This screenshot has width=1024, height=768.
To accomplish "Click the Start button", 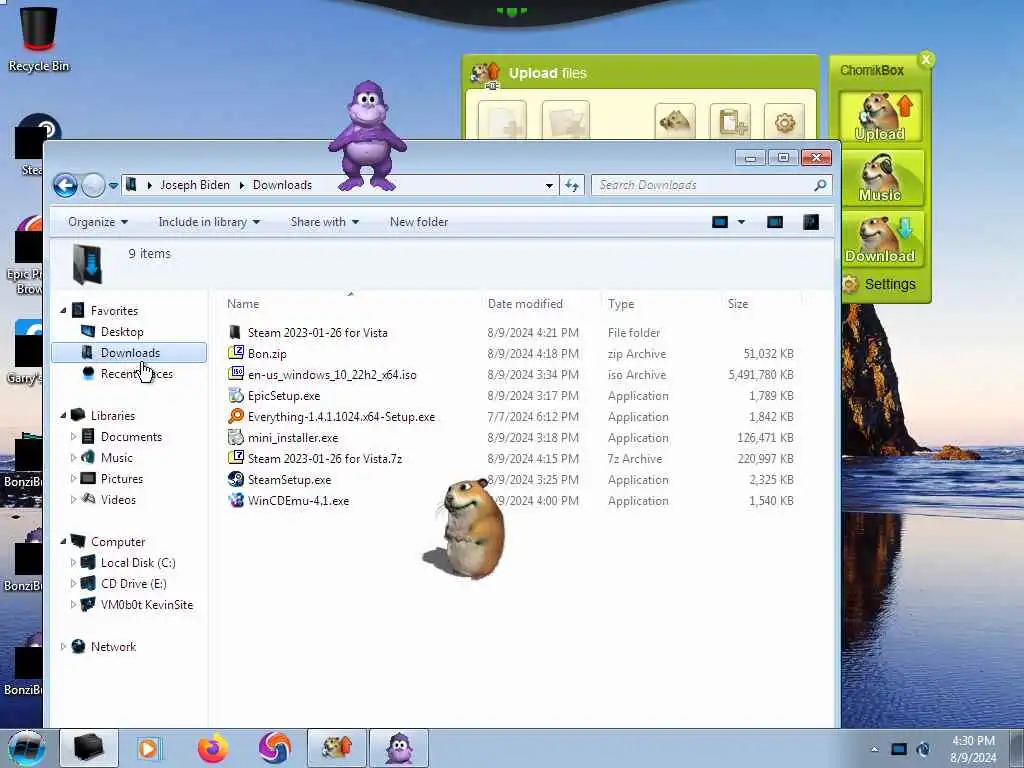I will pyautogui.click(x=26, y=748).
